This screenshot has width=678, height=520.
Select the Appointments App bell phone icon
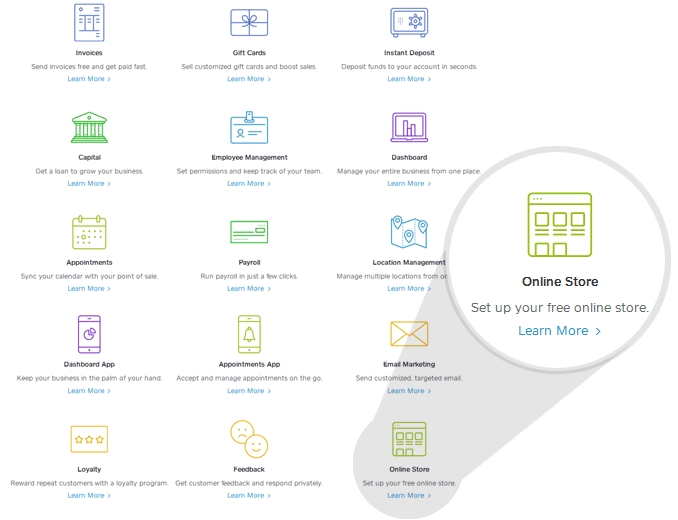pos(249,334)
